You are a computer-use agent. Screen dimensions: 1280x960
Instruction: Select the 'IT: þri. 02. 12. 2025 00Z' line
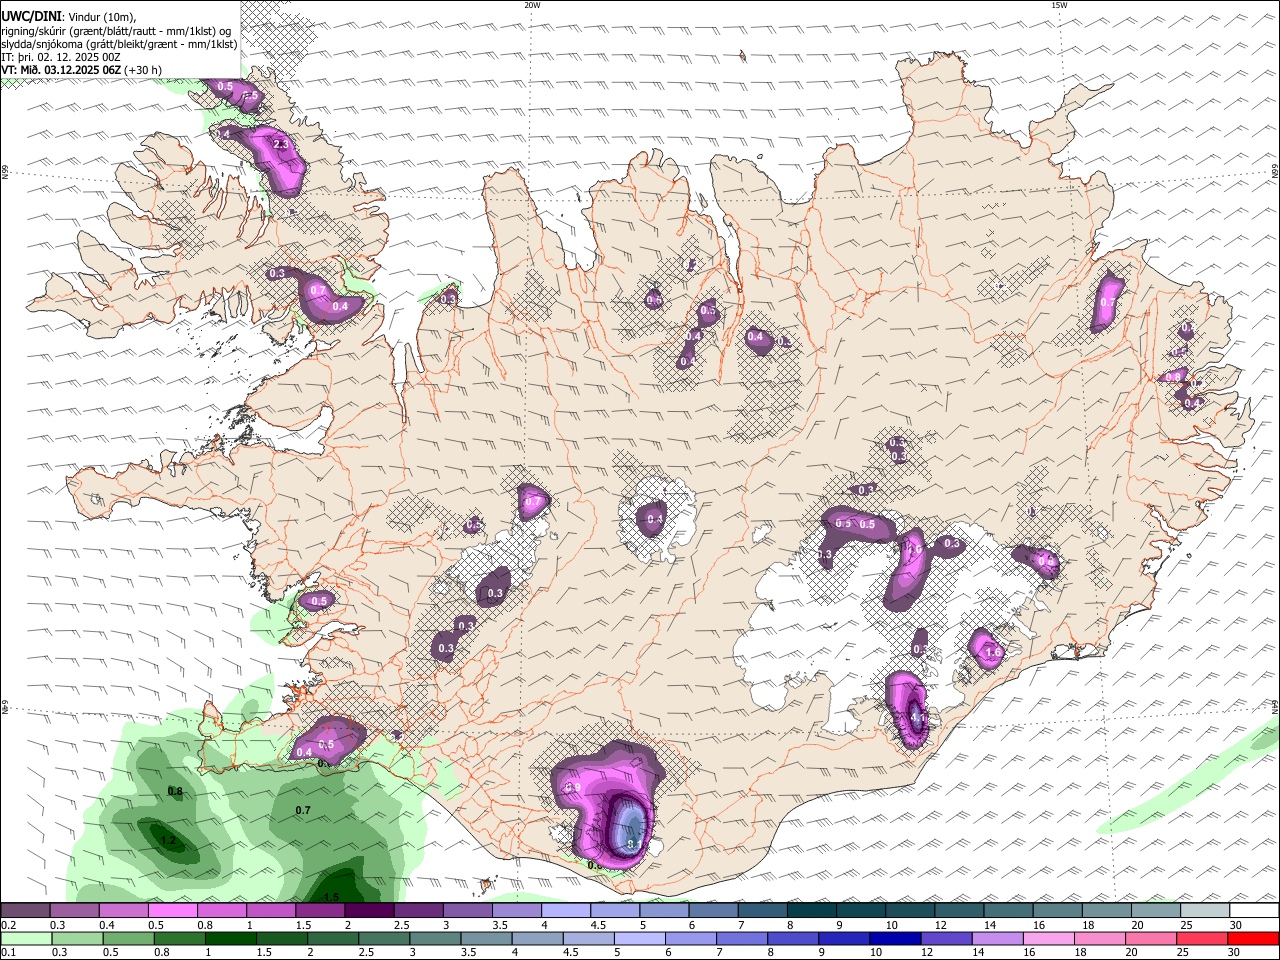click(x=61, y=57)
